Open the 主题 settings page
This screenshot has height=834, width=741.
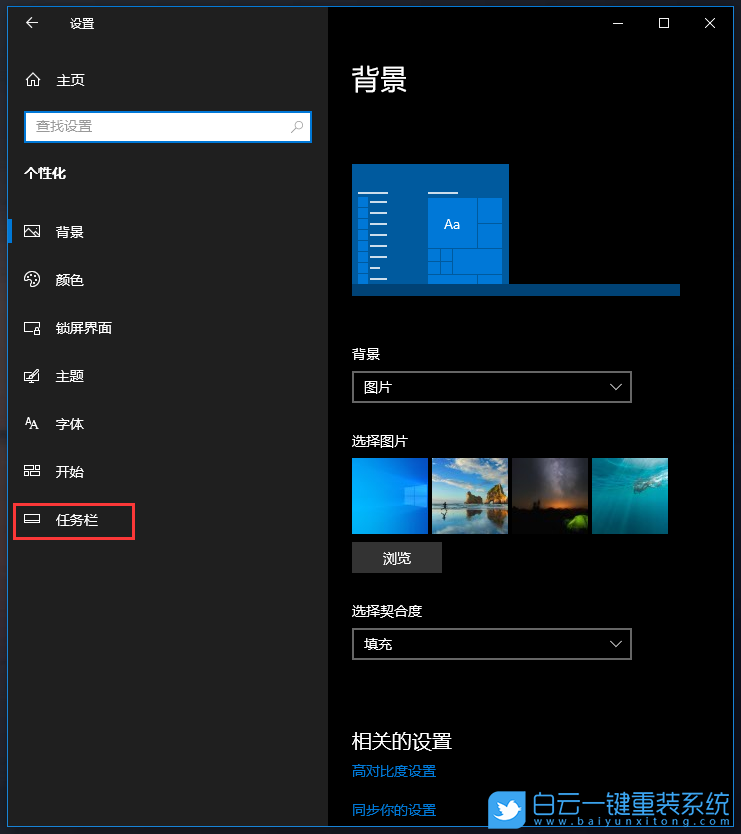click(x=168, y=376)
